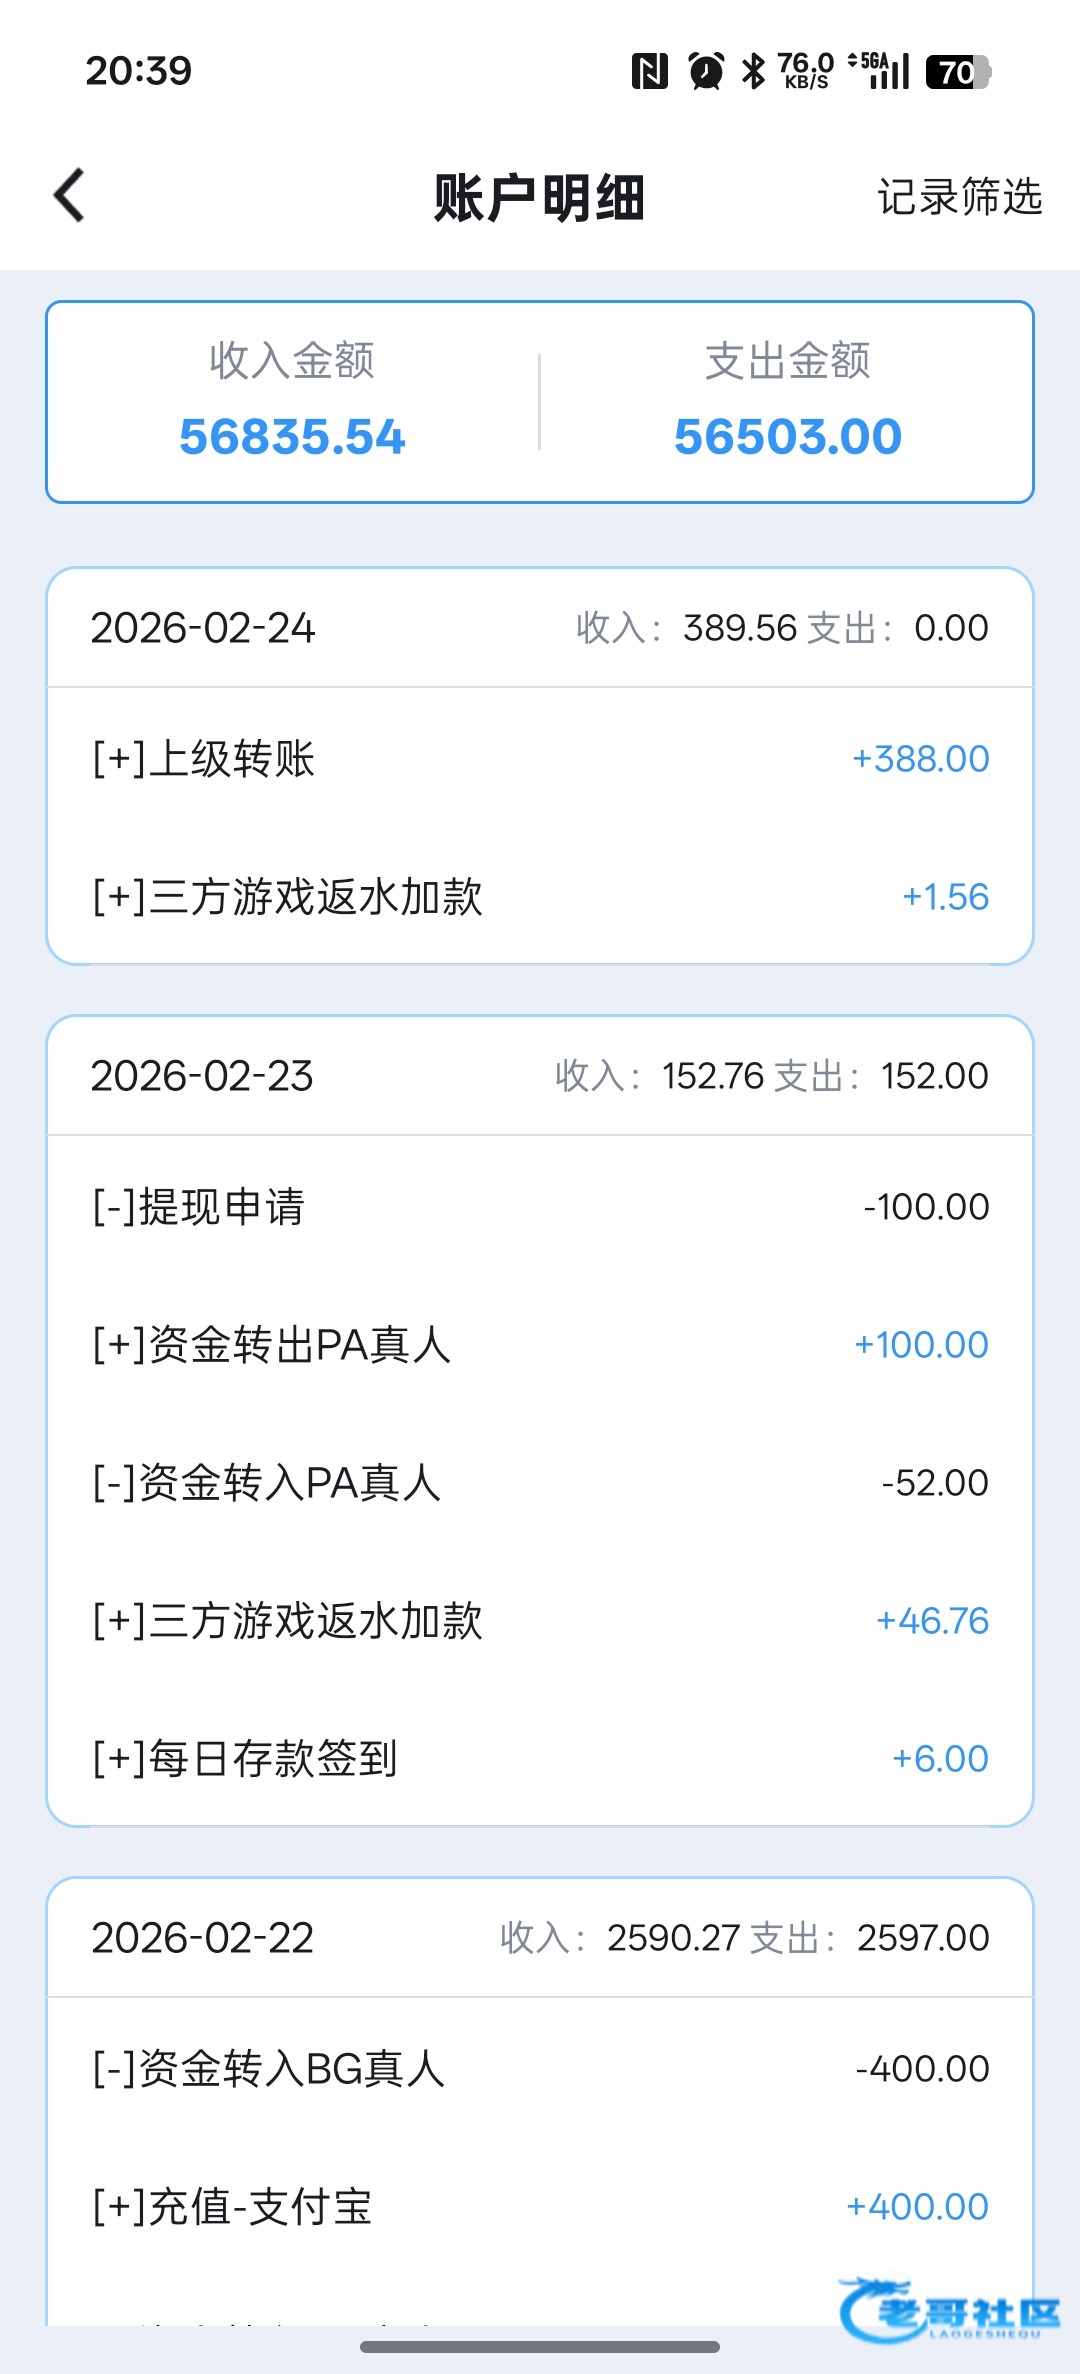
Task: Tap the 支出金额 total 56503.00
Action: pyautogui.click(x=788, y=436)
